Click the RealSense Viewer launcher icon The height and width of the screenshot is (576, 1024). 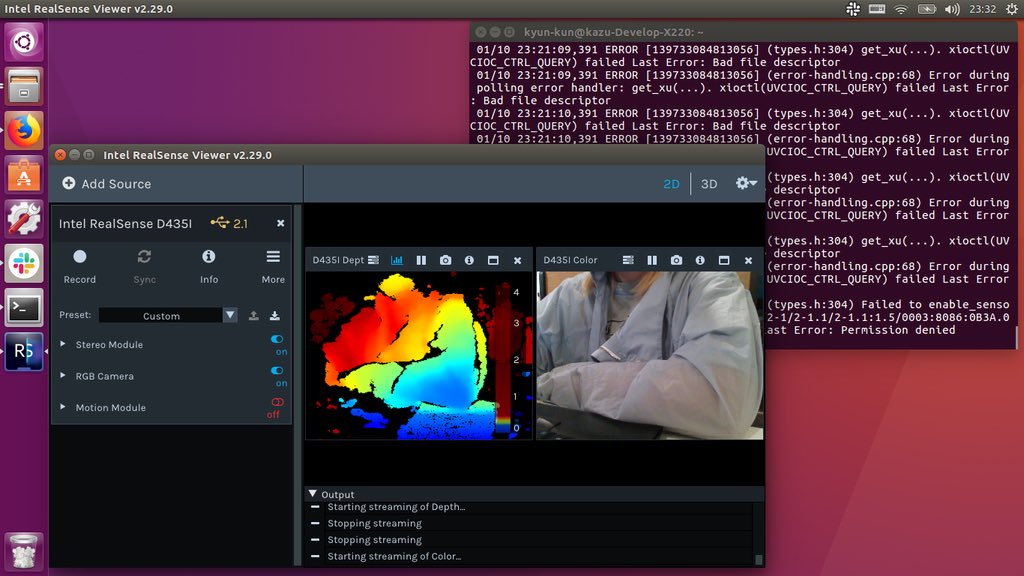[24, 351]
